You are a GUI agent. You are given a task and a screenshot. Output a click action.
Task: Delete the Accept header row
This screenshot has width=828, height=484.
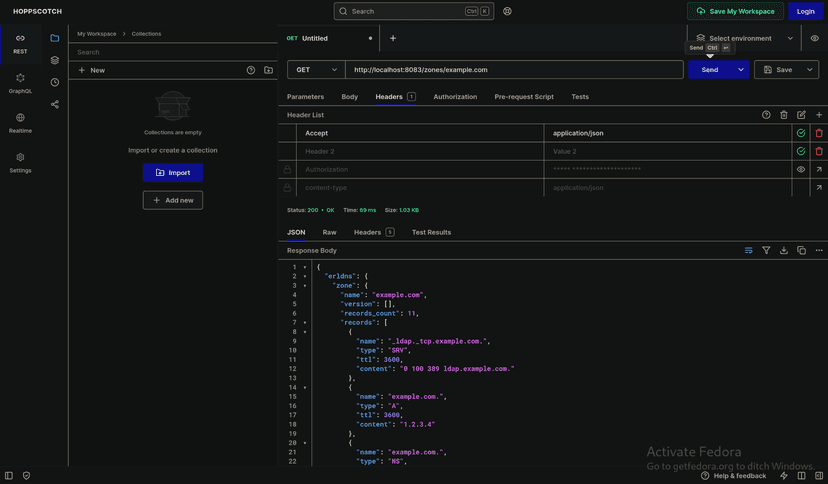(x=819, y=133)
